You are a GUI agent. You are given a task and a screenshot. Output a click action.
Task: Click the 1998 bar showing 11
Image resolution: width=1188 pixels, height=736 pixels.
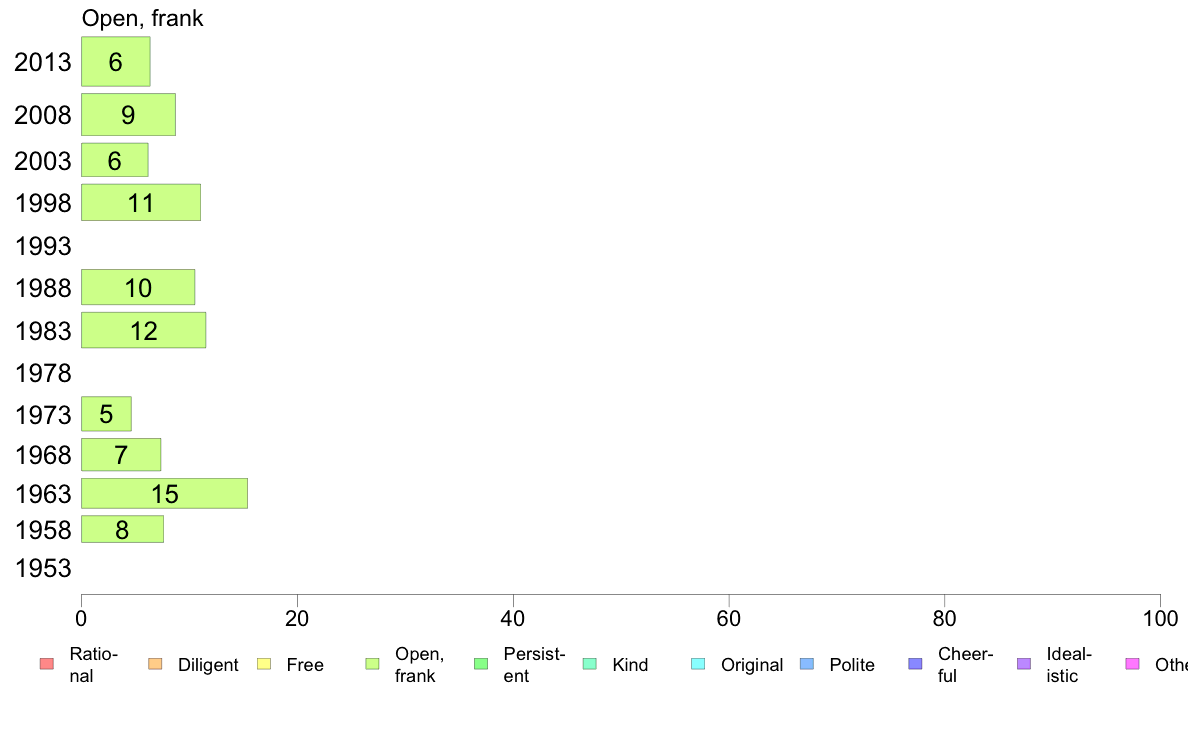tap(141, 202)
